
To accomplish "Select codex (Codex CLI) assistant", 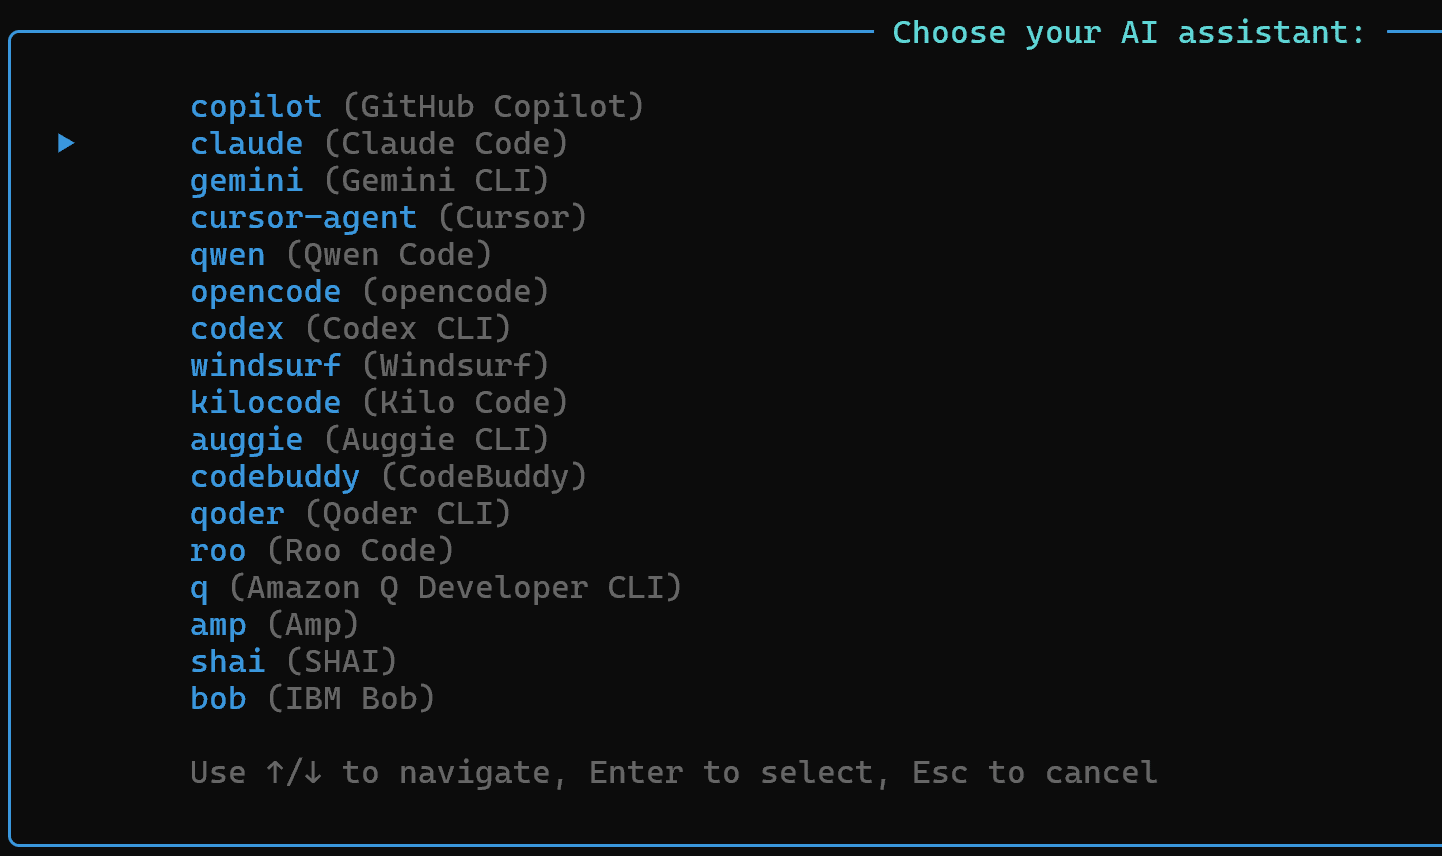I will [x=350, y=328].
